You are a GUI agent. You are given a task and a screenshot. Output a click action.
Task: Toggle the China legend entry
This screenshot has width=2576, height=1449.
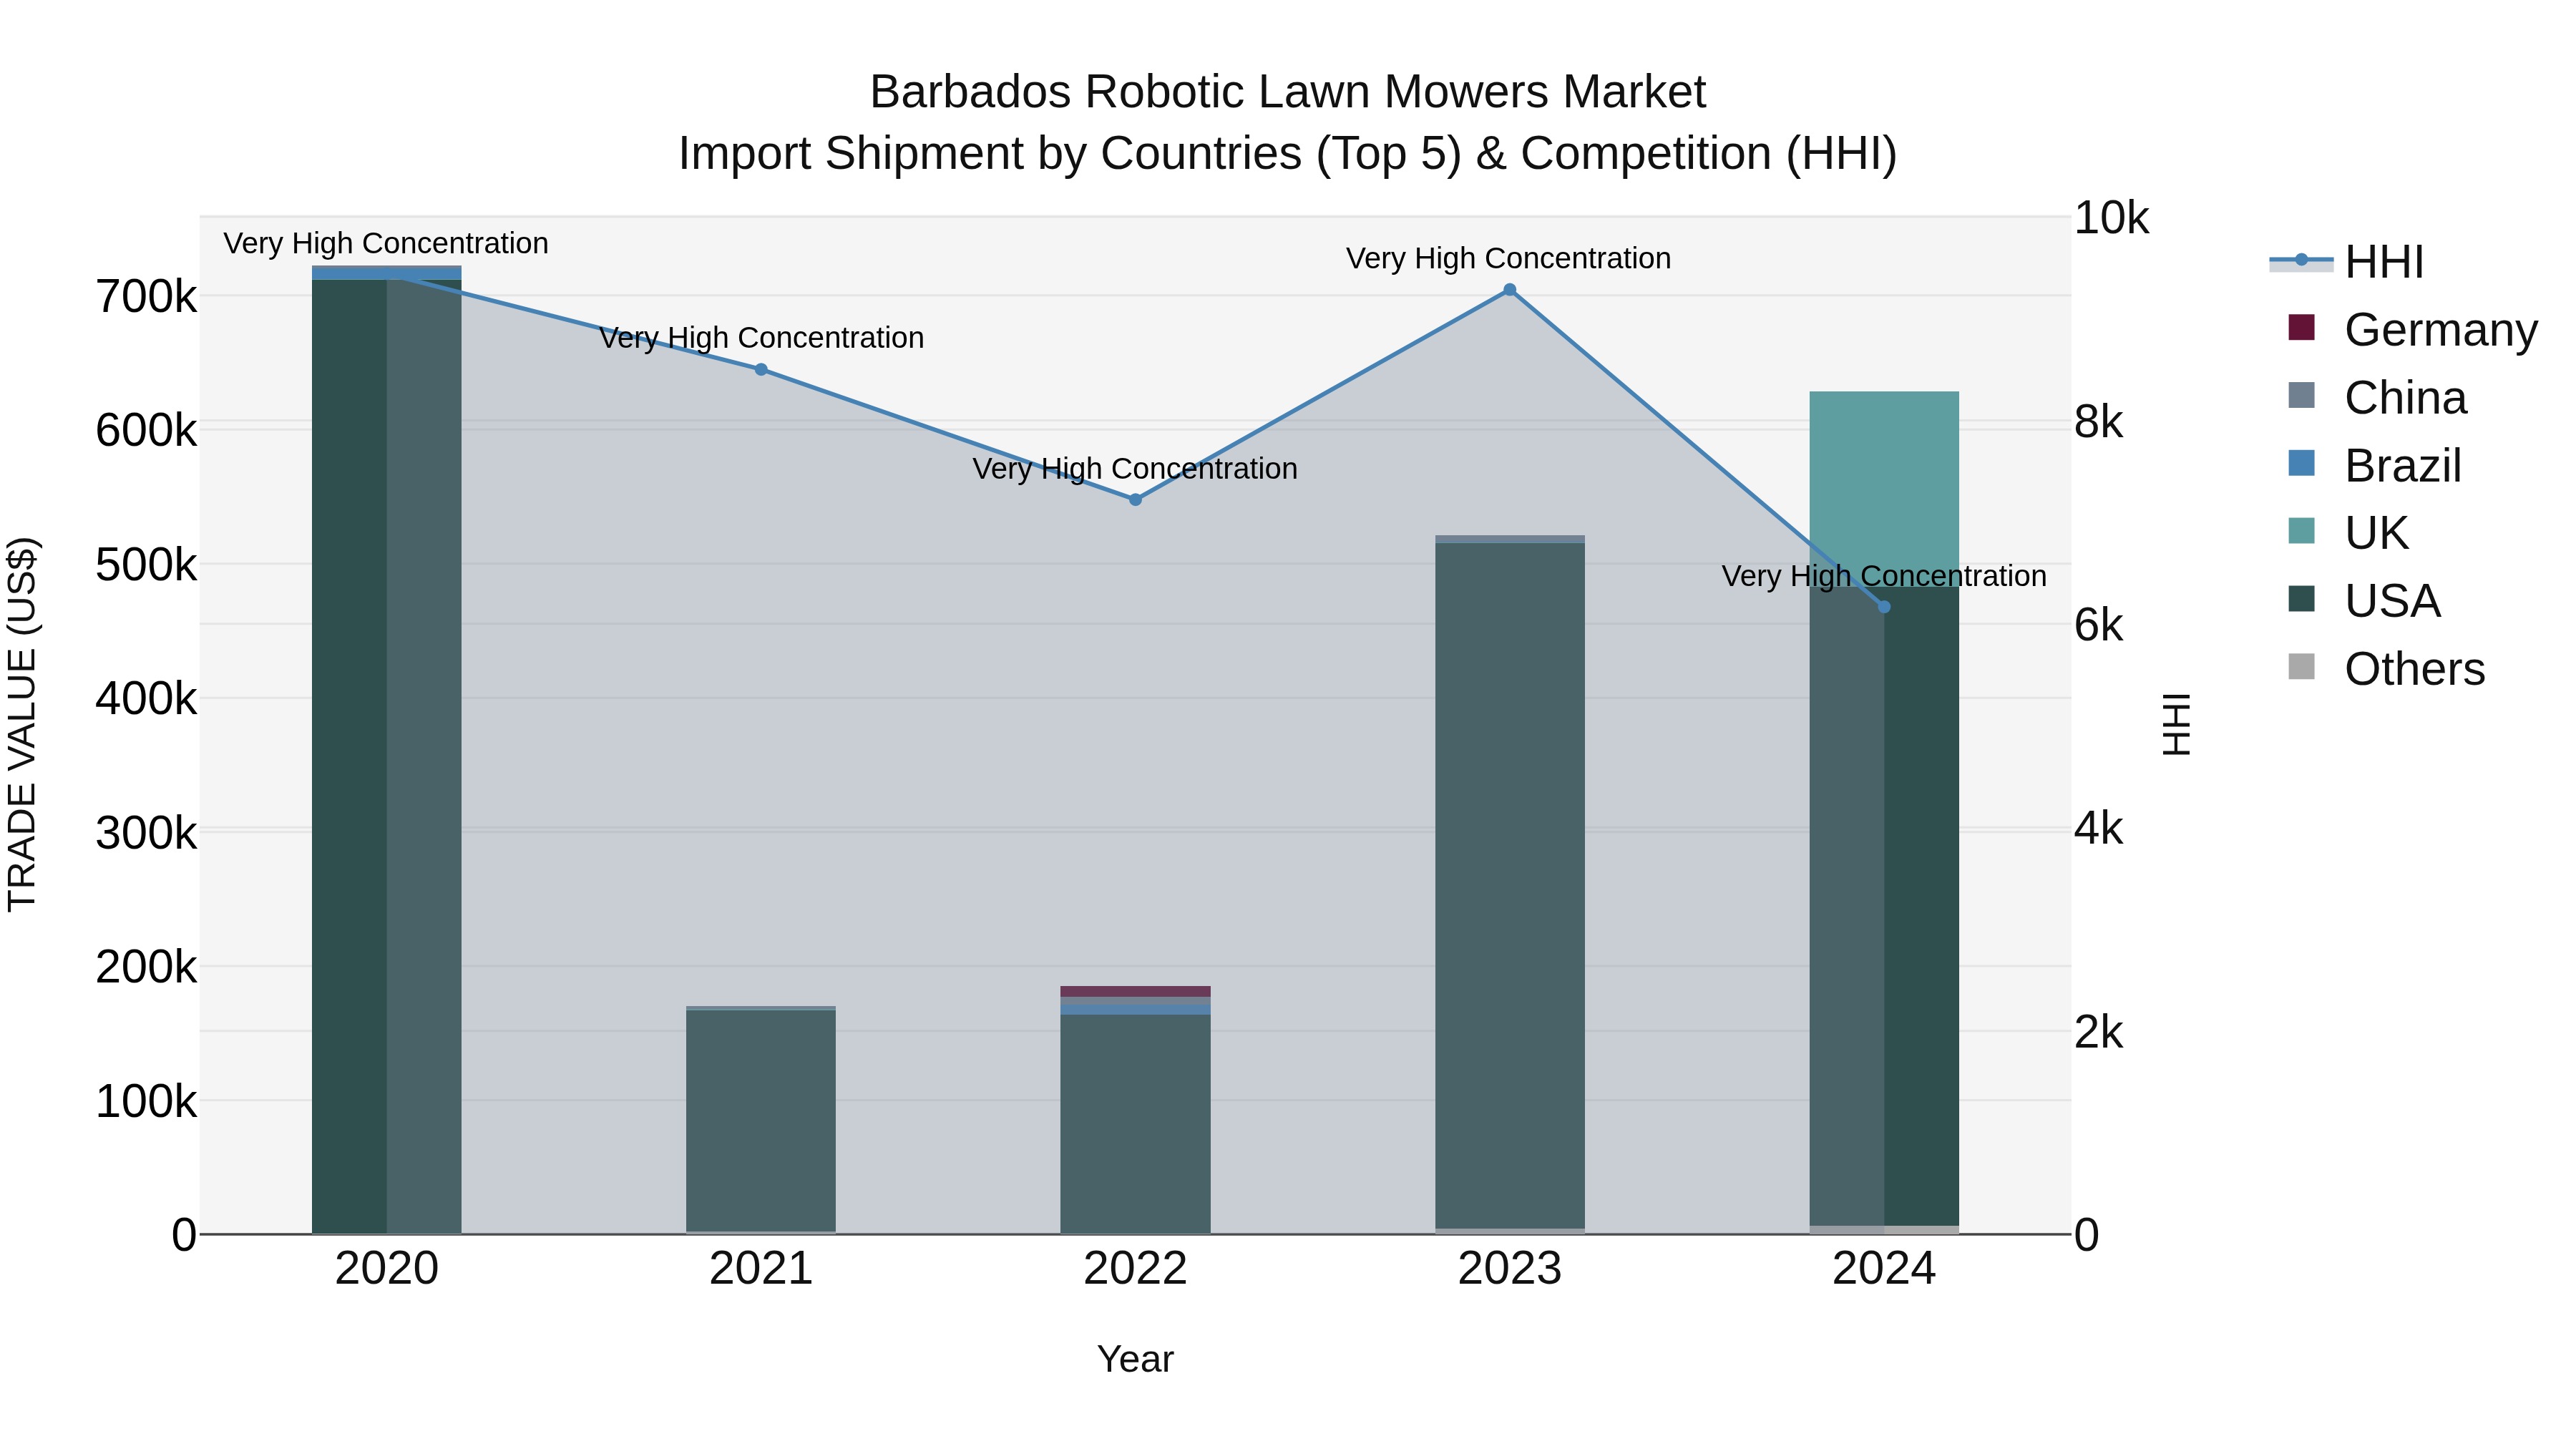pos(2377,397)
